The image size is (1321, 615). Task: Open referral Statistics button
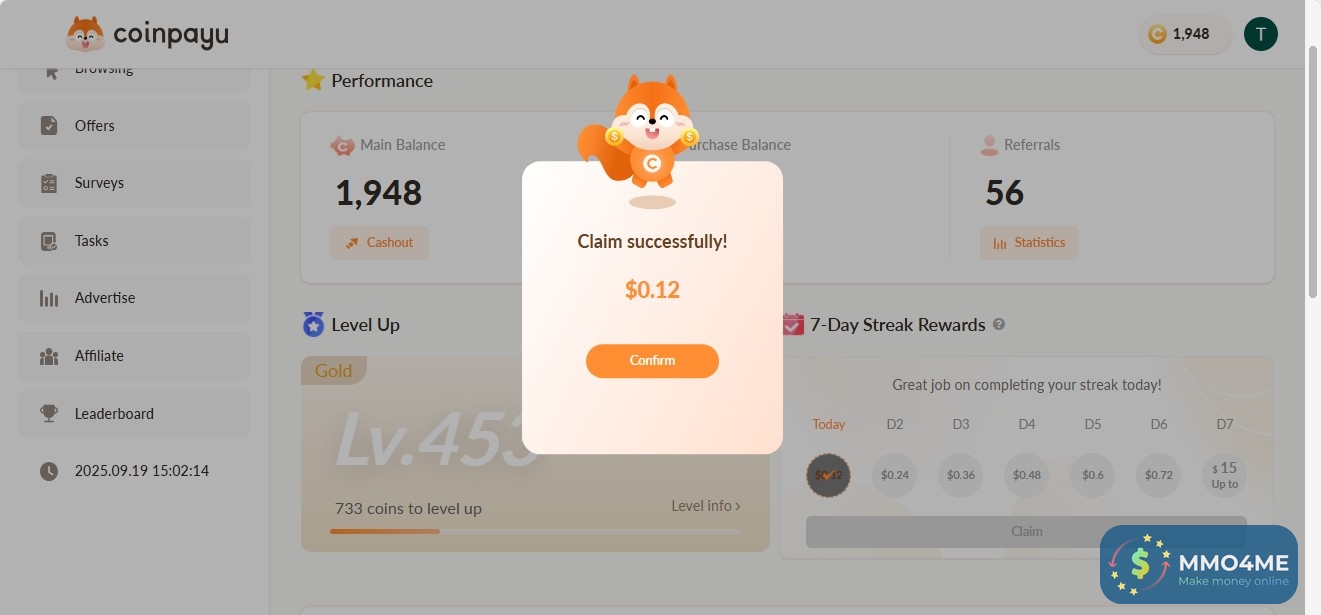point(1029,242)
